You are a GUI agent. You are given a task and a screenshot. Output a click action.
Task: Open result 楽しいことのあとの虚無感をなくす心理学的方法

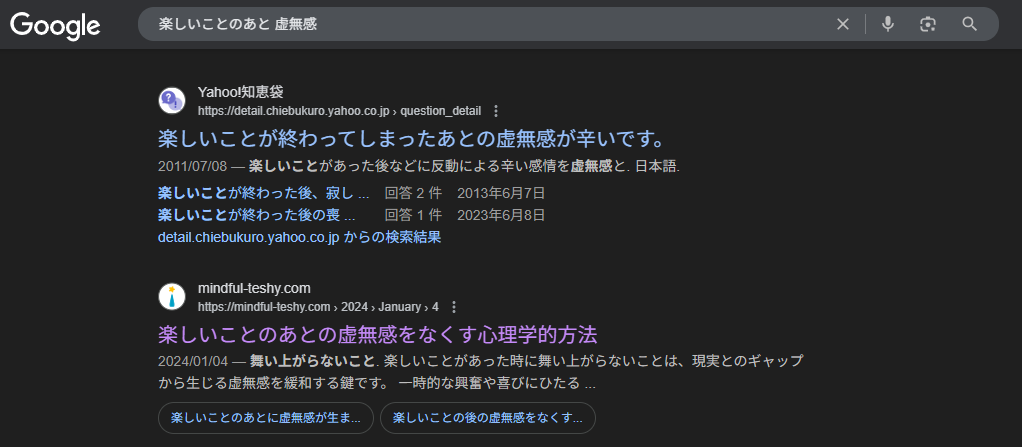point(377,335)
